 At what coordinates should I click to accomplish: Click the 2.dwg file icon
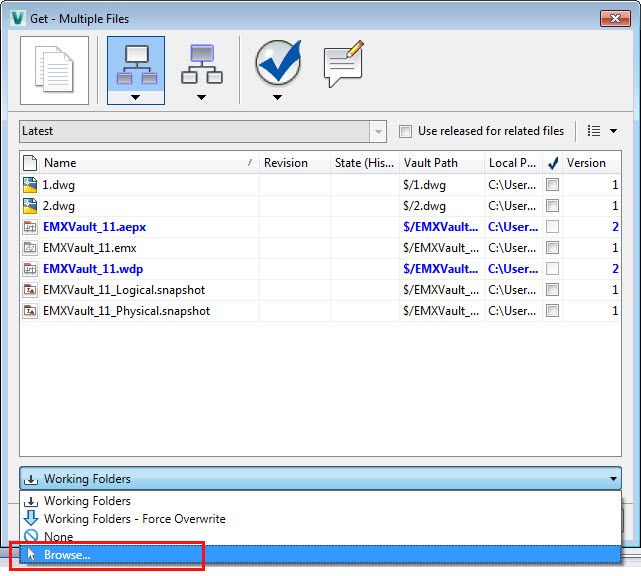pos(30,206)
